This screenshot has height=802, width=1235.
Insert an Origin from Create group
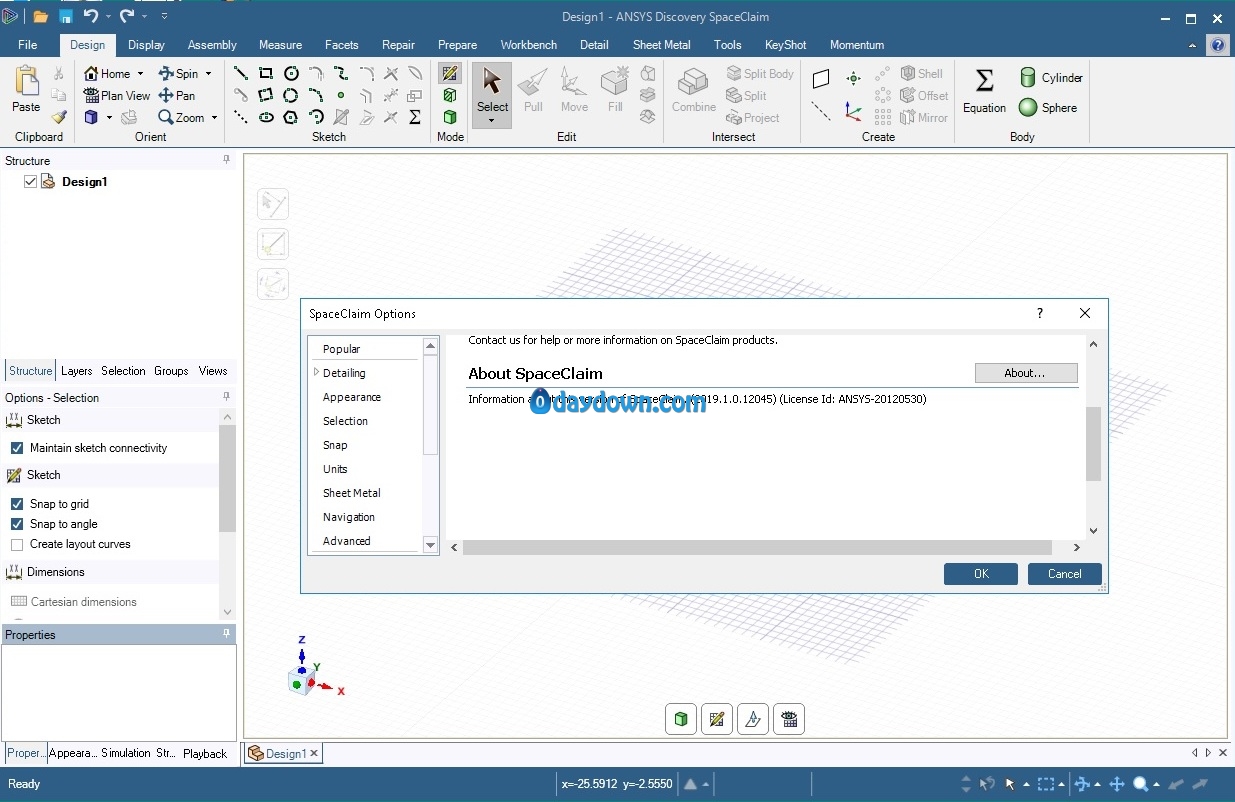pos(853,111)
